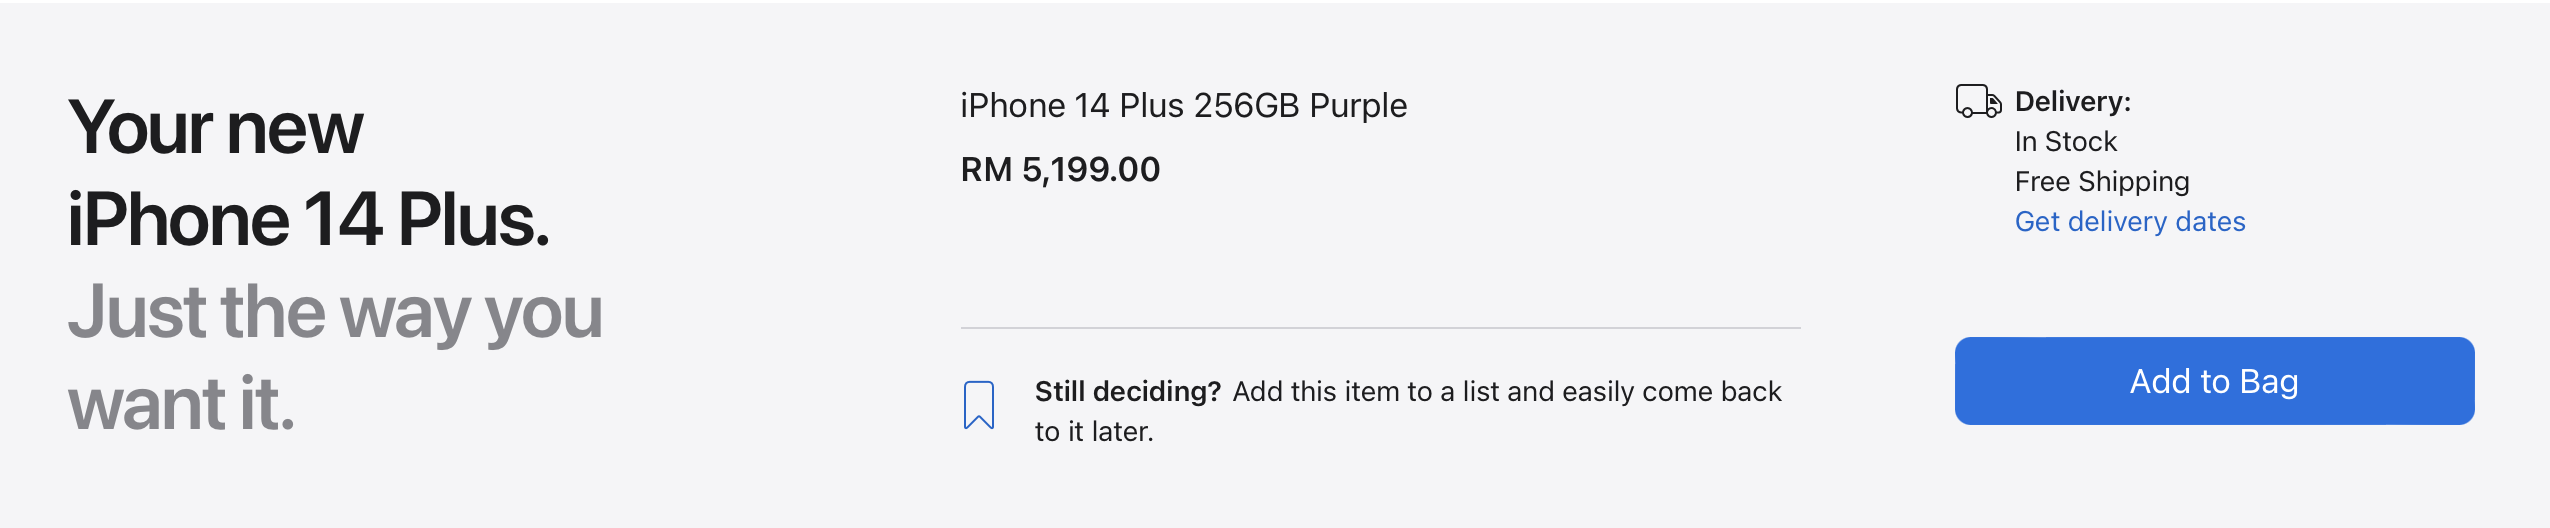Click the bookmark save-for-later icon
2550x528 pixels.
[979, 405]
